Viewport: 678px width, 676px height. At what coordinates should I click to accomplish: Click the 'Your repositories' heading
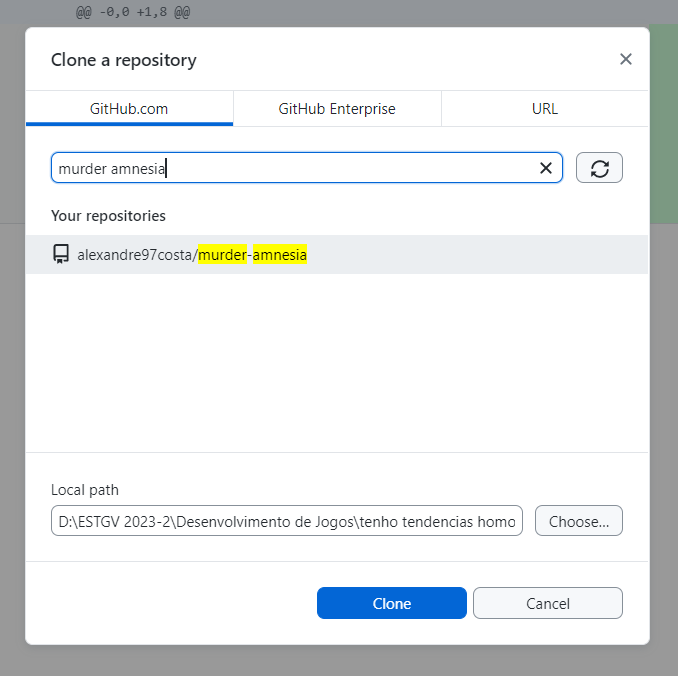[x=108, y=215]
